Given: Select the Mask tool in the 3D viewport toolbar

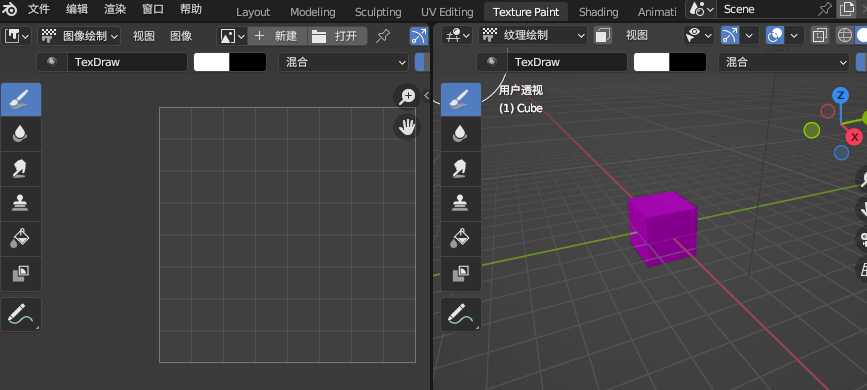Looking at the screenshot, I should point(461,273).
